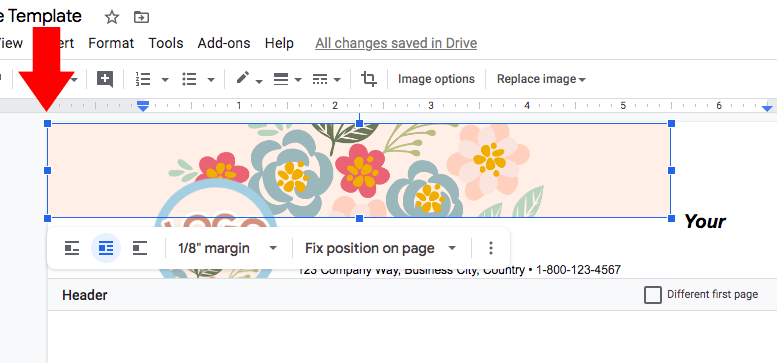Select bottom-center image resize handle
777x363 pixels.
pyautogui.click(x=360, y=218)
